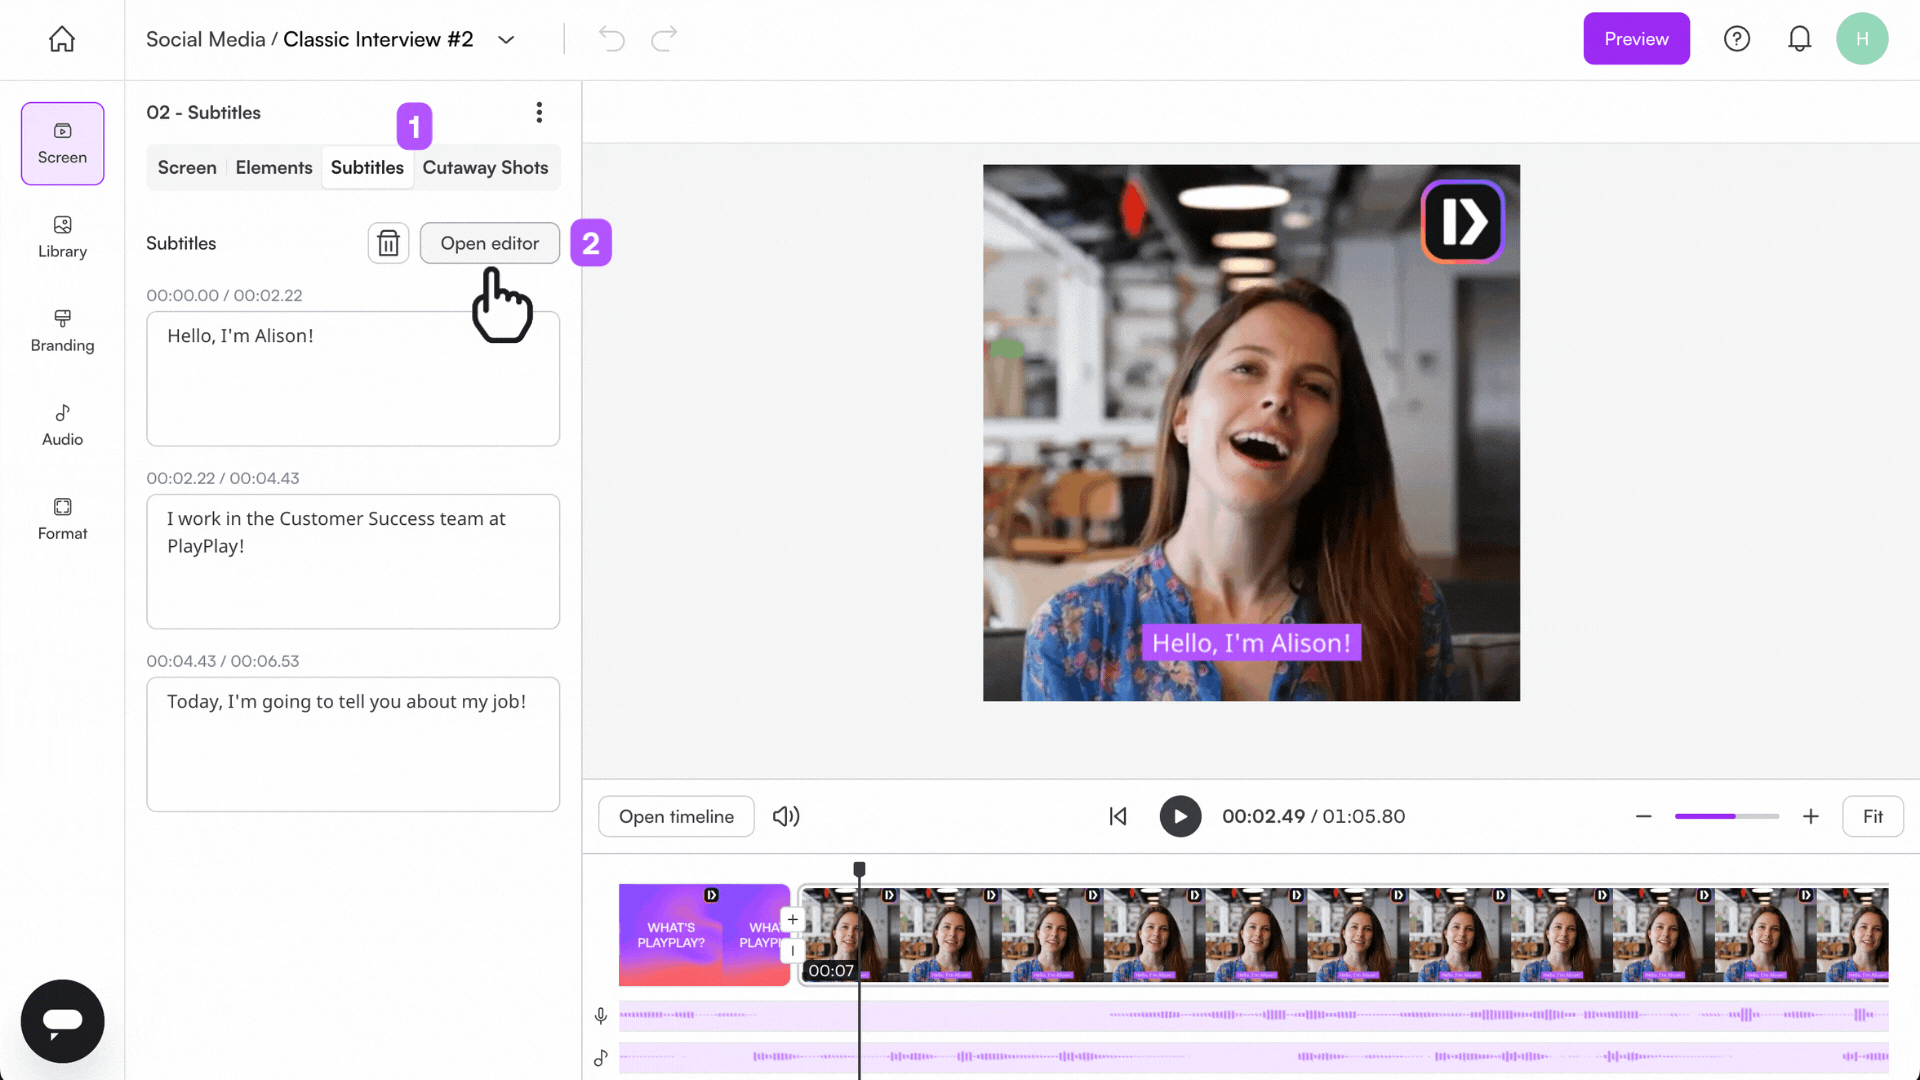Click the undo arrow
The image size is (1920, 1080).
pyautogui.click(x=611, y=38)
